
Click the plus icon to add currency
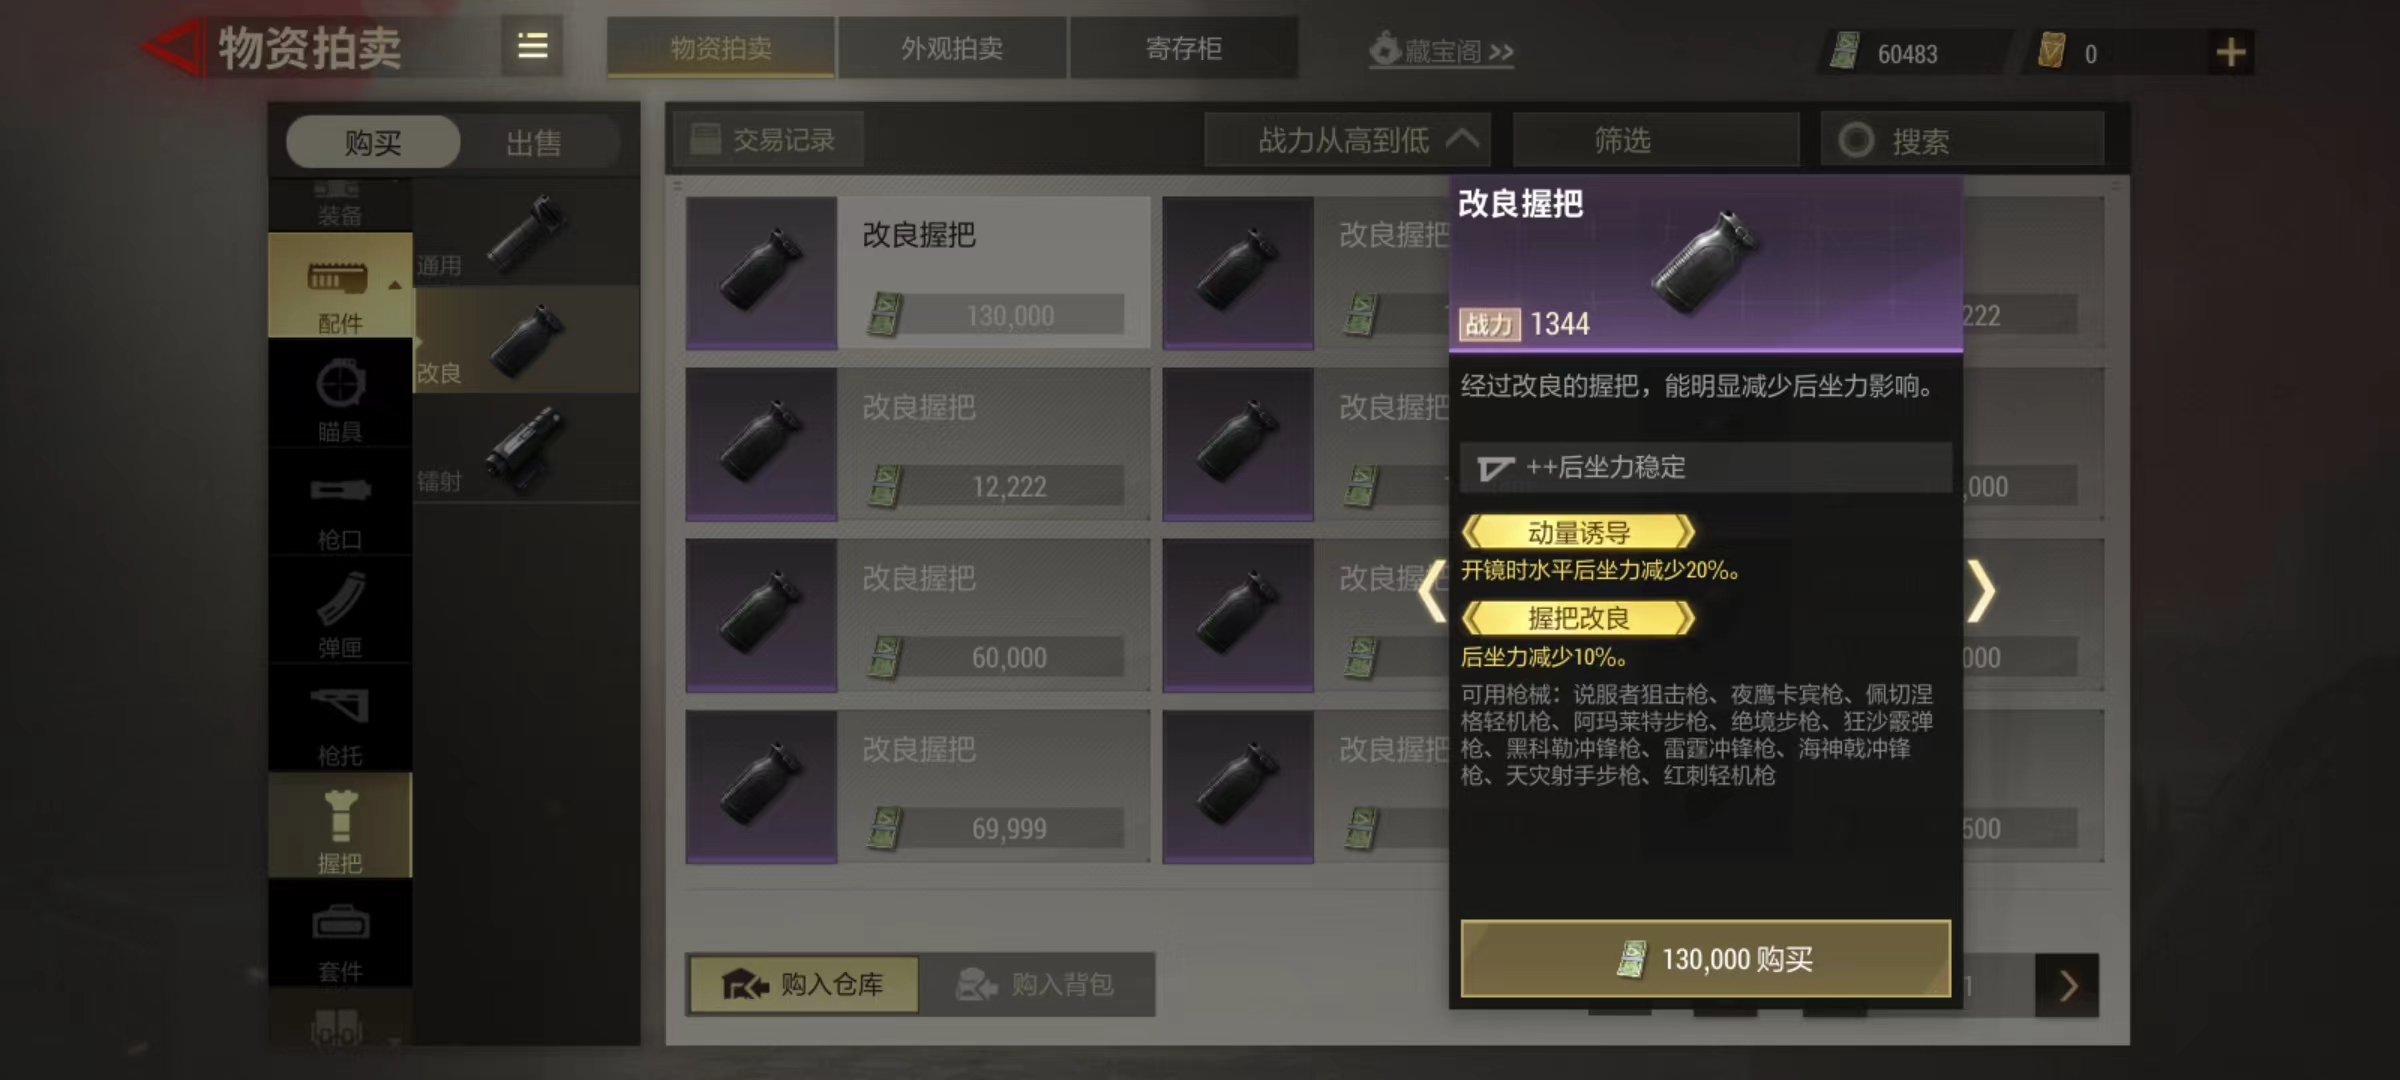2230,52
